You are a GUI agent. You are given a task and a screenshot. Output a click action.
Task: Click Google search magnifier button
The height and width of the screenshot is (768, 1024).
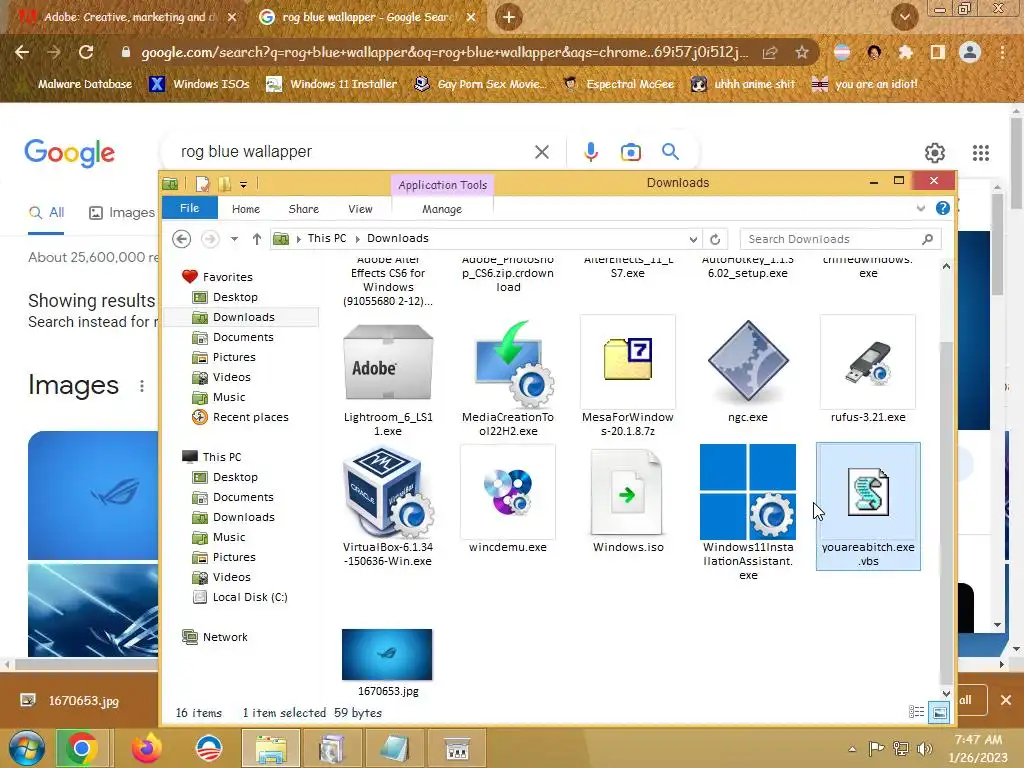click(x=671, y=152)
